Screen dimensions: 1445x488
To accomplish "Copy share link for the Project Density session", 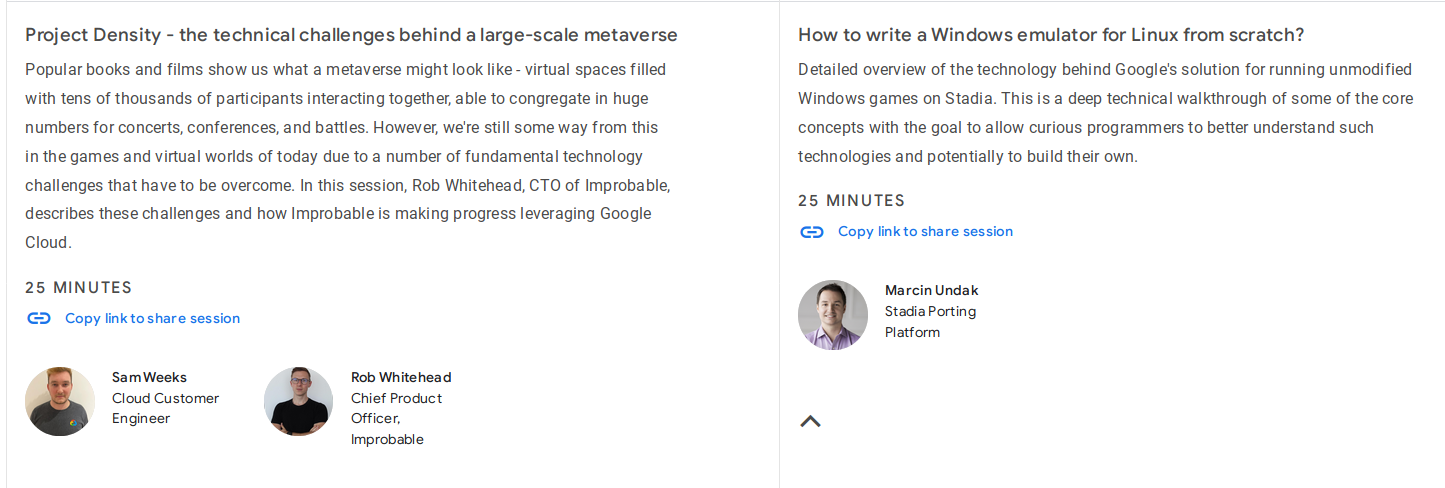I will pos(152,319).
